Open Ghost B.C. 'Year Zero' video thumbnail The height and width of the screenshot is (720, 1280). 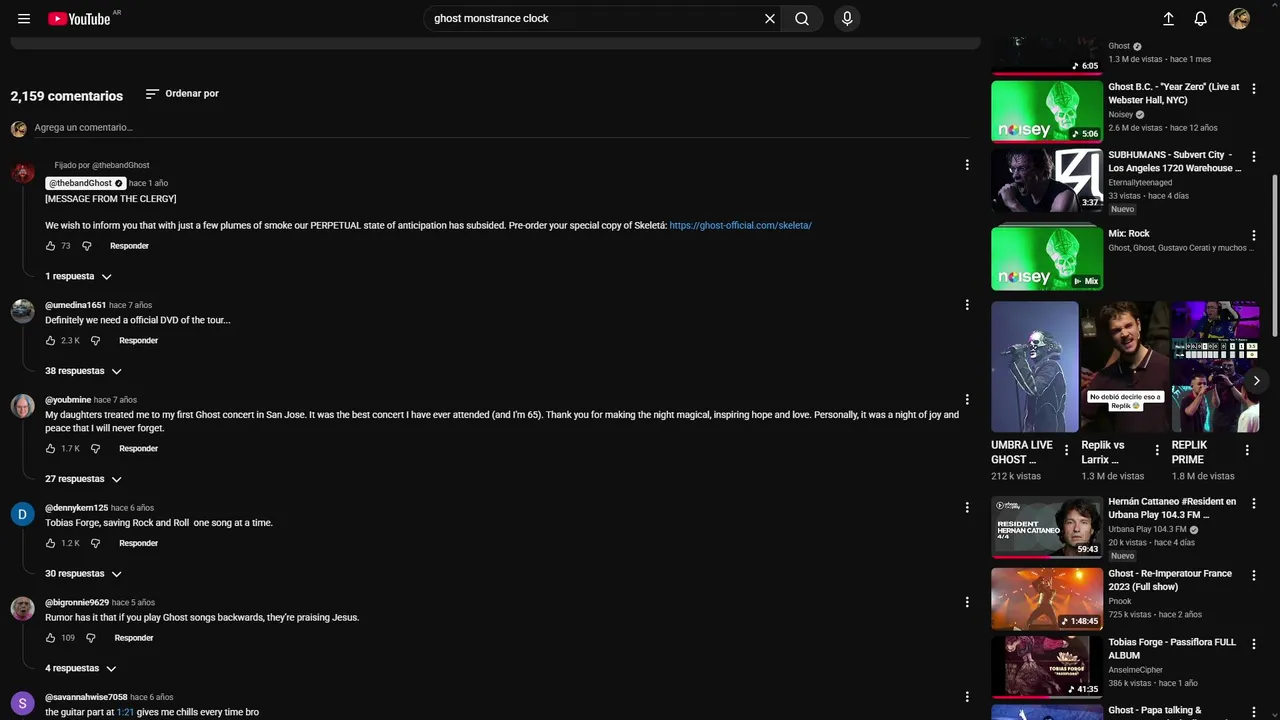point(1047,111)
